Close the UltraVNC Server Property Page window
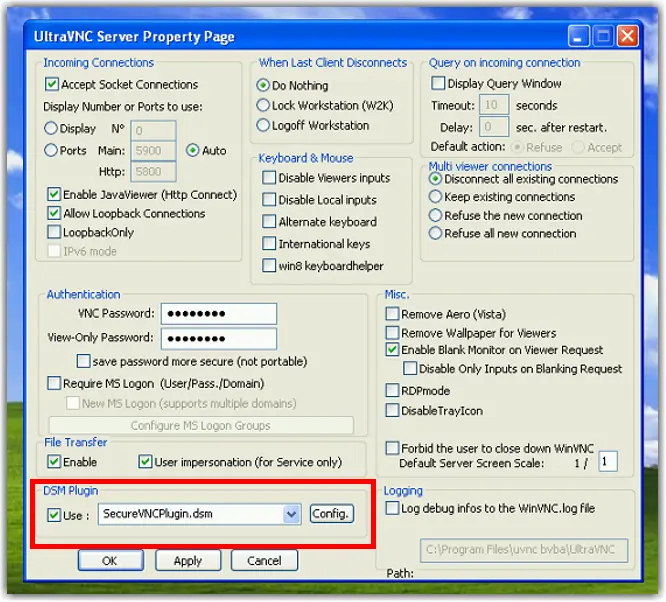Screen dimensions: 666x602 coord(627,36)
